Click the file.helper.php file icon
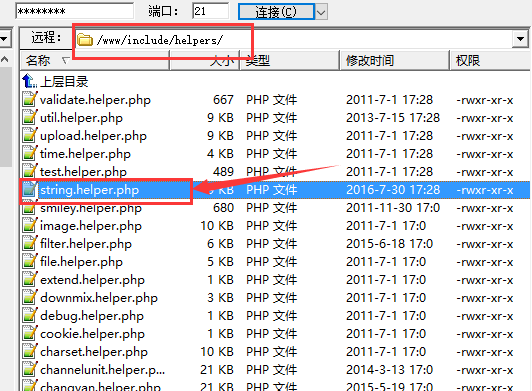 point(30,261)
